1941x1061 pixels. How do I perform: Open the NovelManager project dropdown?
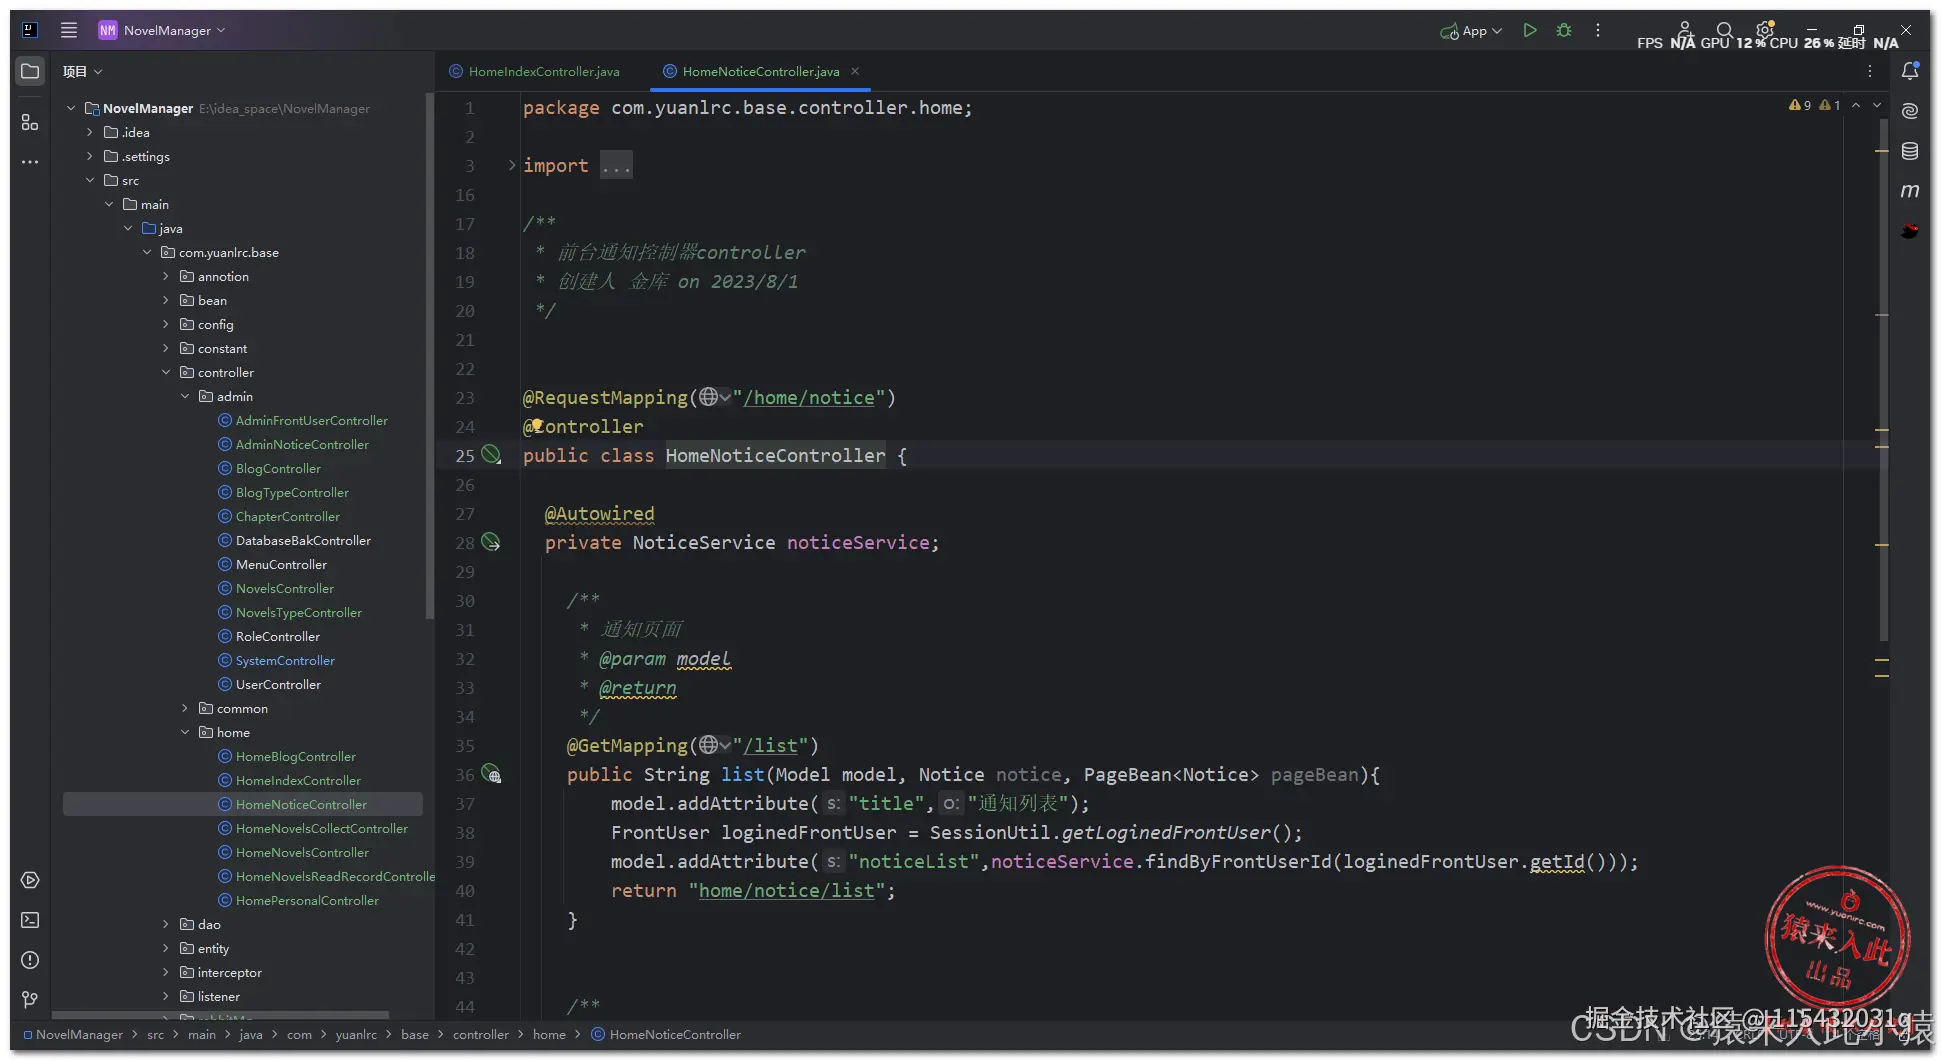[166, 31]
